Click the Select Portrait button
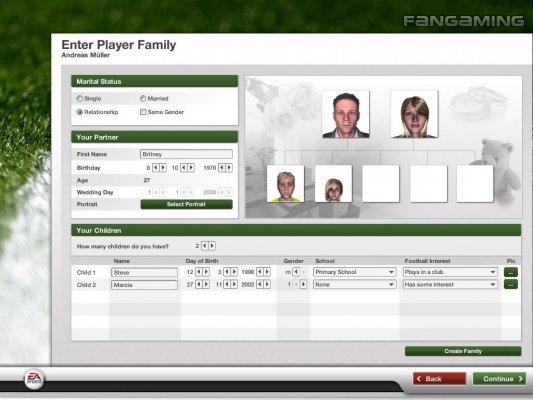Screen dimensions: 533x400 (x=187, y=204)
